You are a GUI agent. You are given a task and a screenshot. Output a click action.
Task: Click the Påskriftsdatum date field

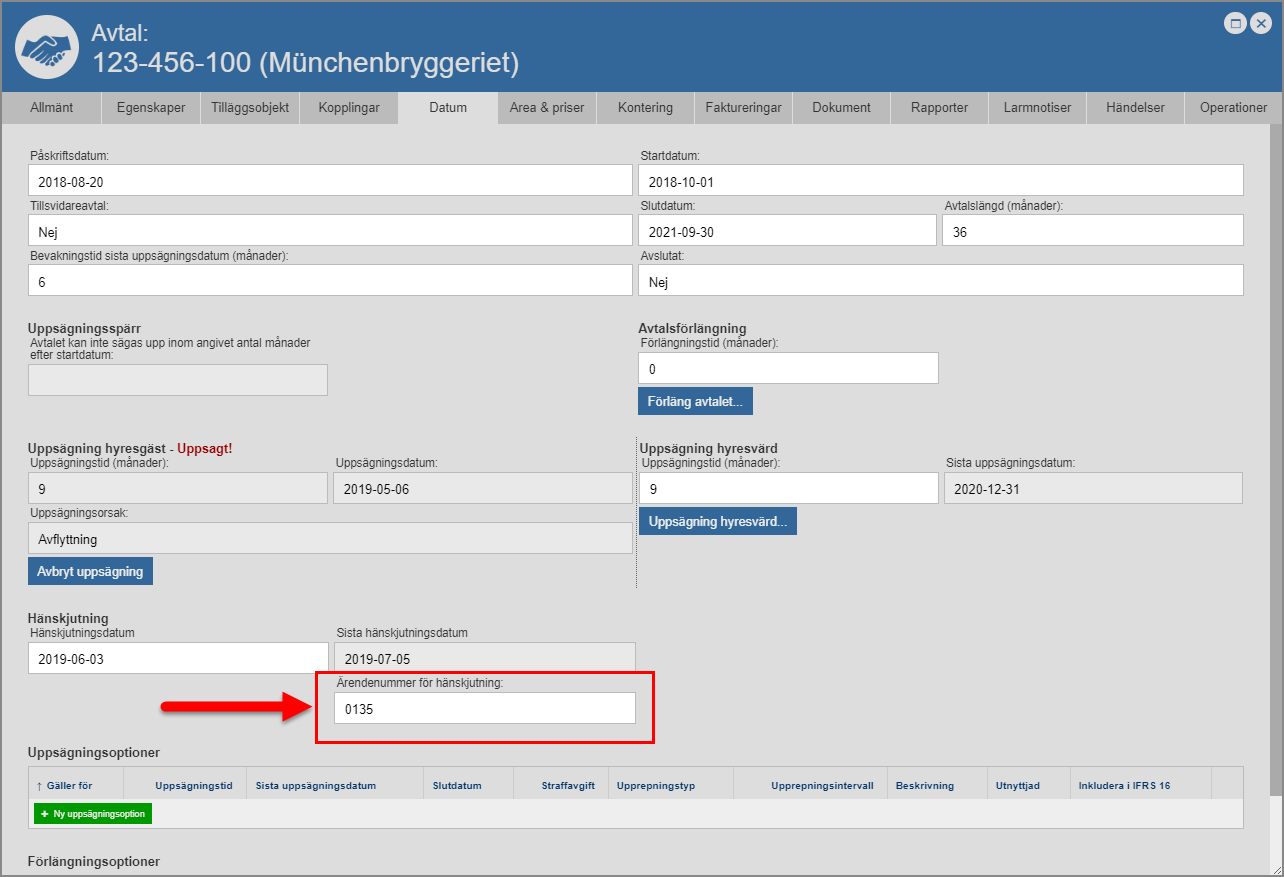(330, 180)
